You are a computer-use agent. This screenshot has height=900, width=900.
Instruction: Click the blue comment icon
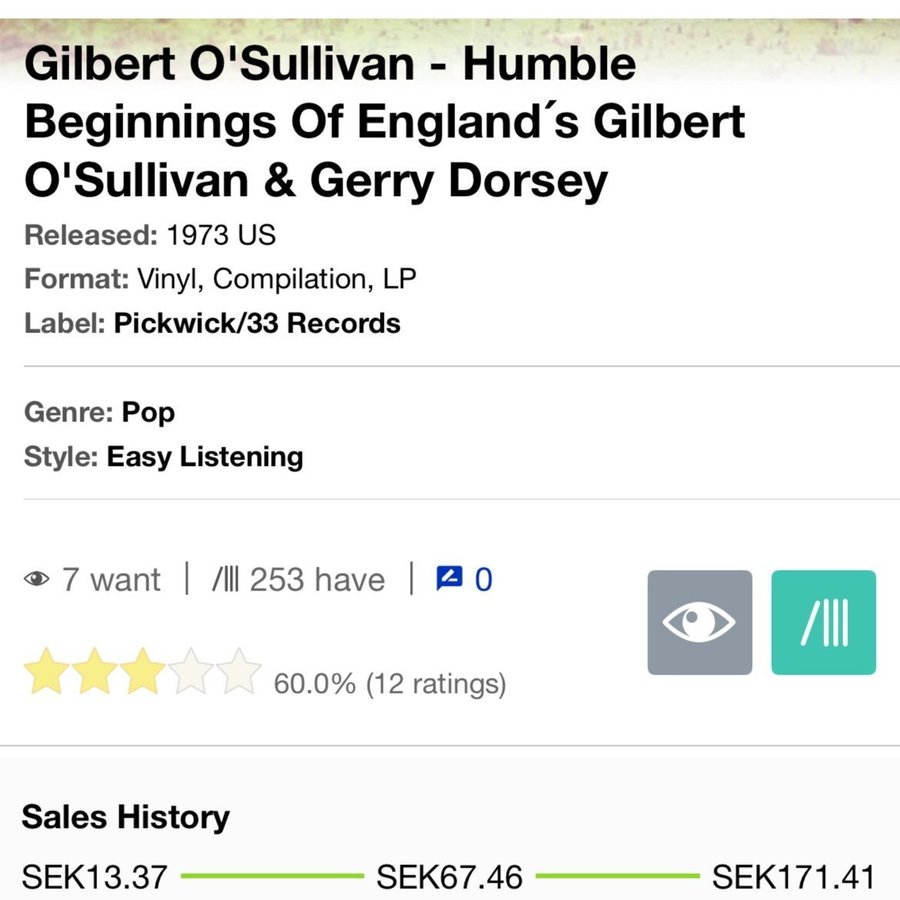pyautogui.click(x=449, y=578)
